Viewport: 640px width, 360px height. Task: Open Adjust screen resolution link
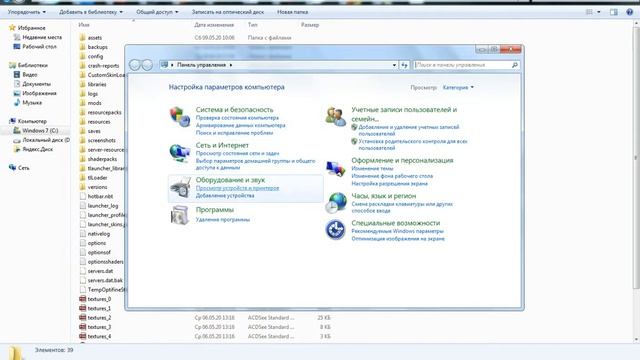click(389, 184)
